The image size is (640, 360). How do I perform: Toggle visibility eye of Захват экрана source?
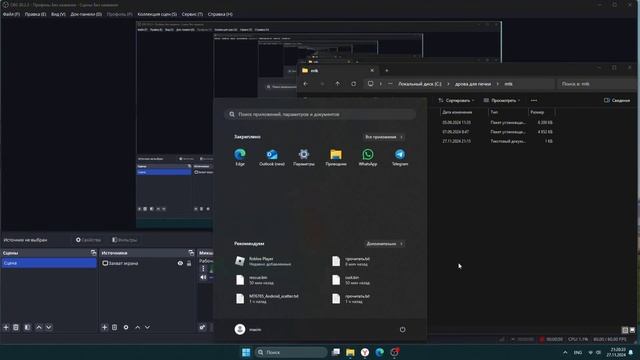point(180,263)
